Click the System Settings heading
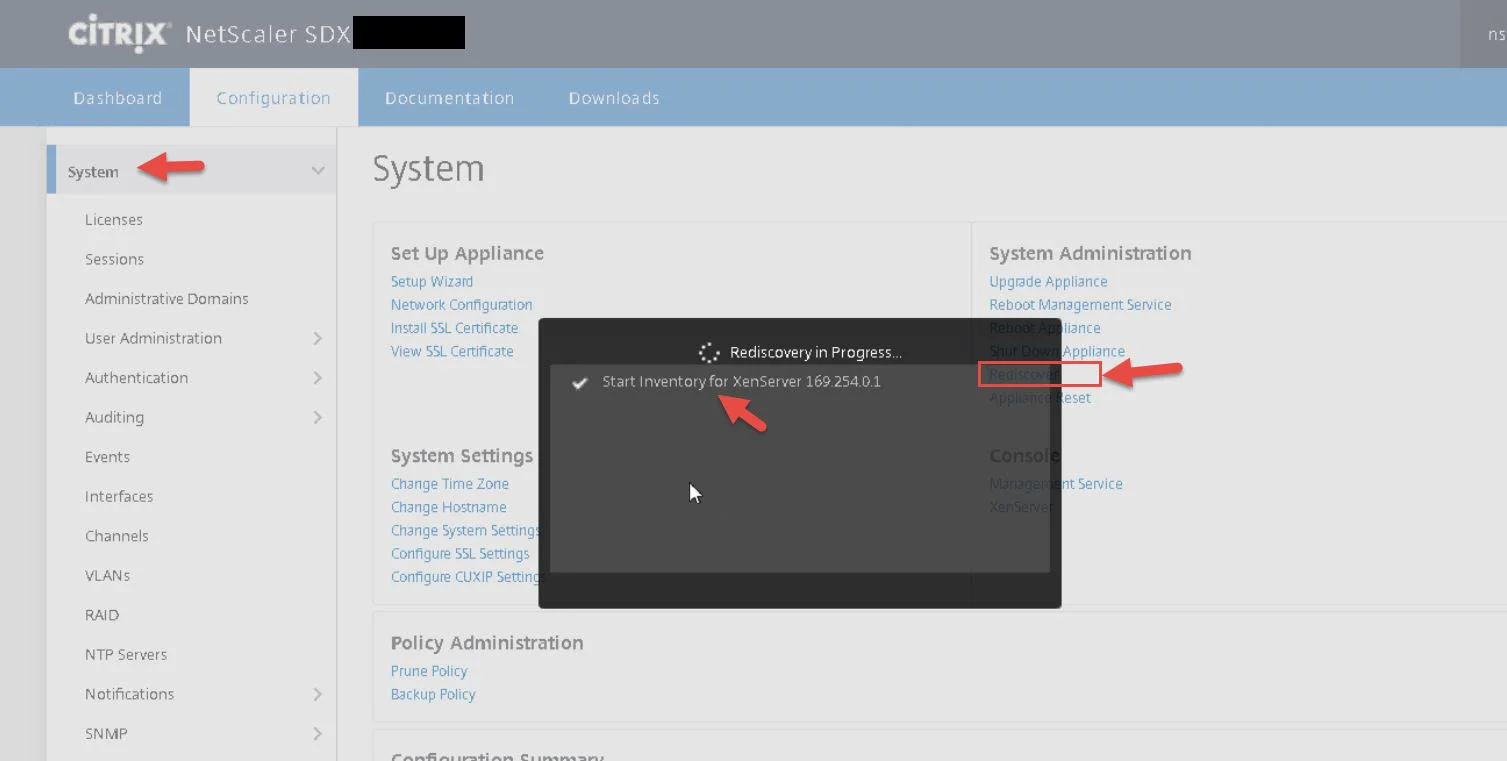Viewport: 1507px width, 761px height. [x=462, y=456]
